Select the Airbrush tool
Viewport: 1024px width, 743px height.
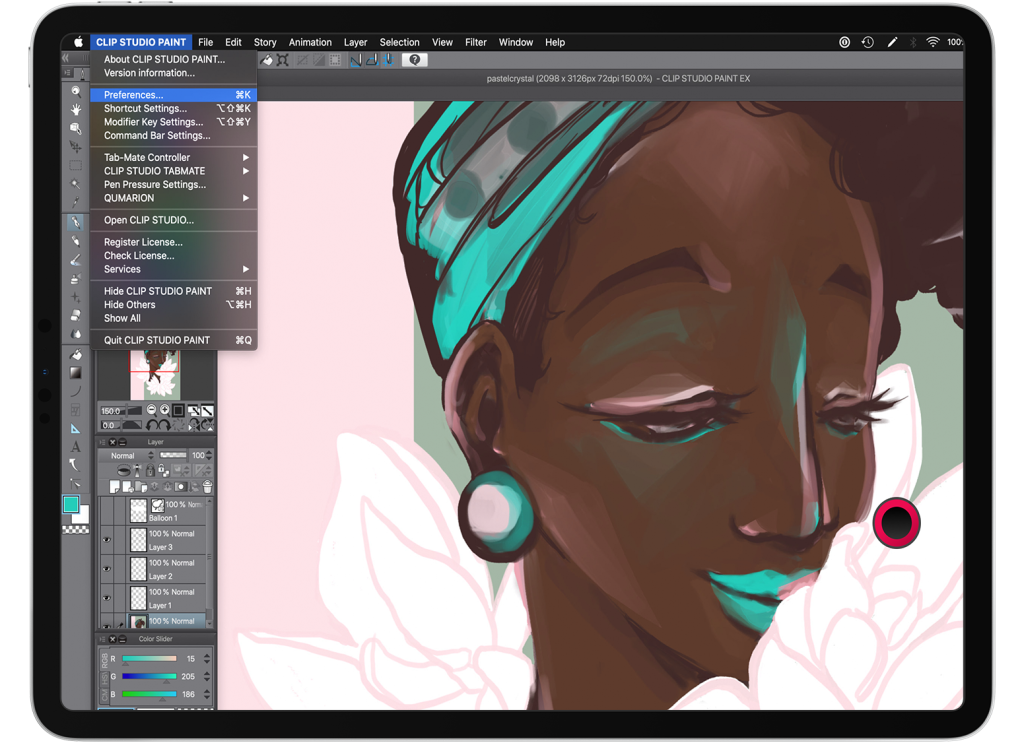76,279
